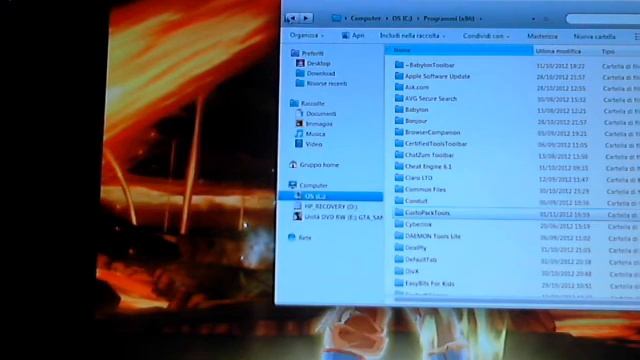Open the Organizza dropdown menu
This screenshot has width=640, height=360.
tap(307, 36)
